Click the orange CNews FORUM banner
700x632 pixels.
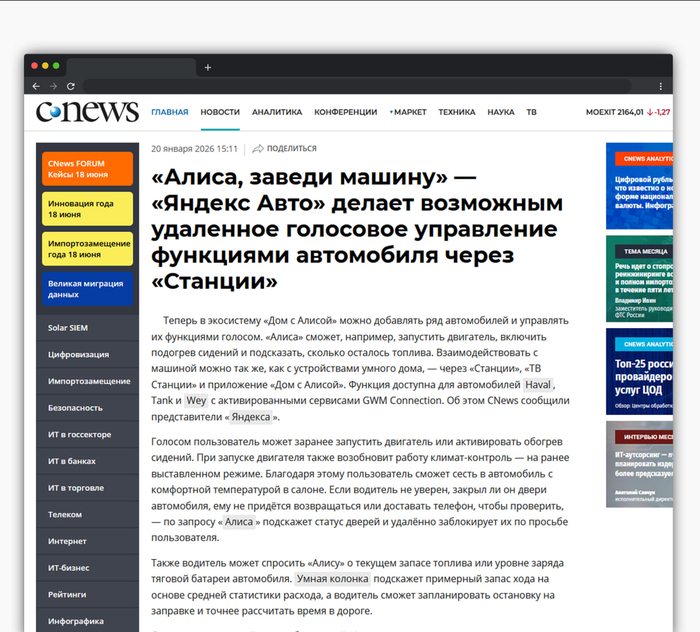click(87, 168)
